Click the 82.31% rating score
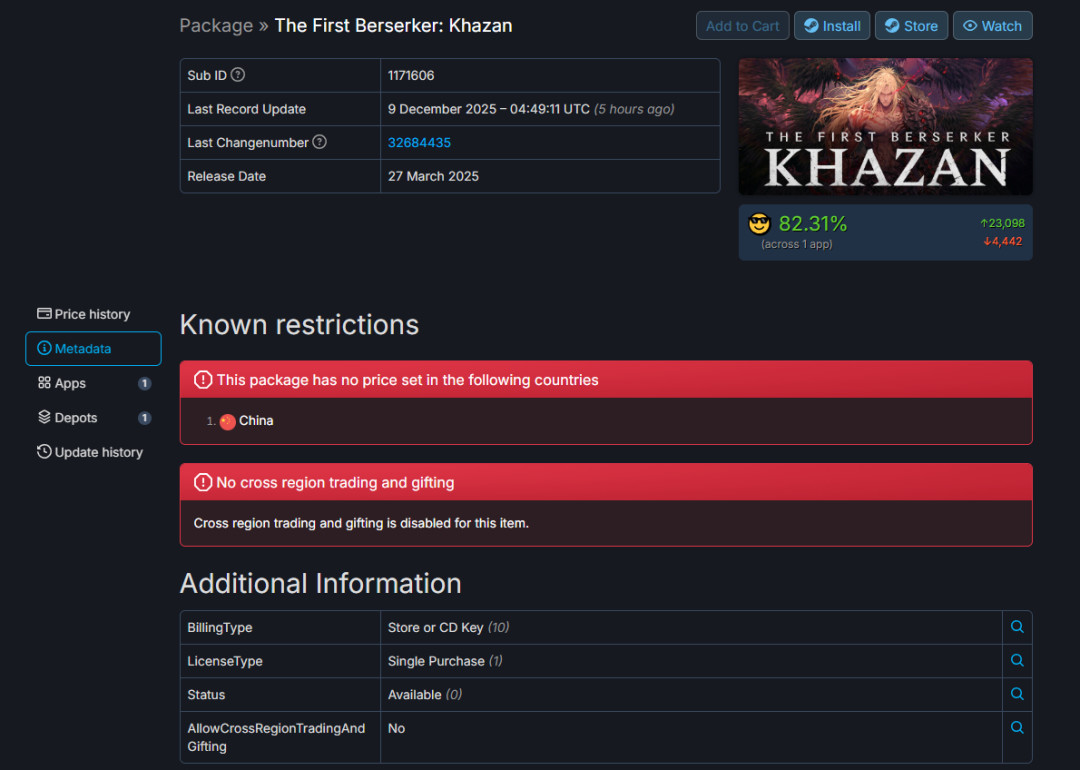The image size is (1080, 770). coord(813,224)
